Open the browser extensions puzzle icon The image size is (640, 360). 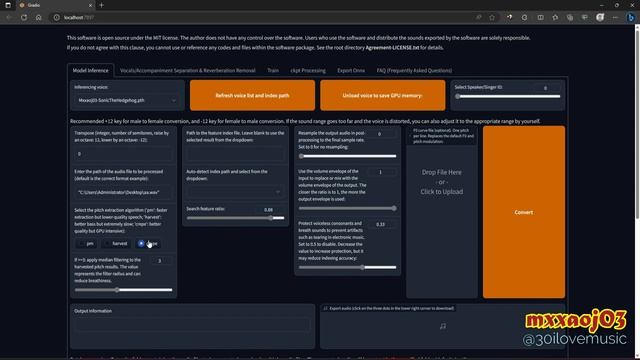524,18
